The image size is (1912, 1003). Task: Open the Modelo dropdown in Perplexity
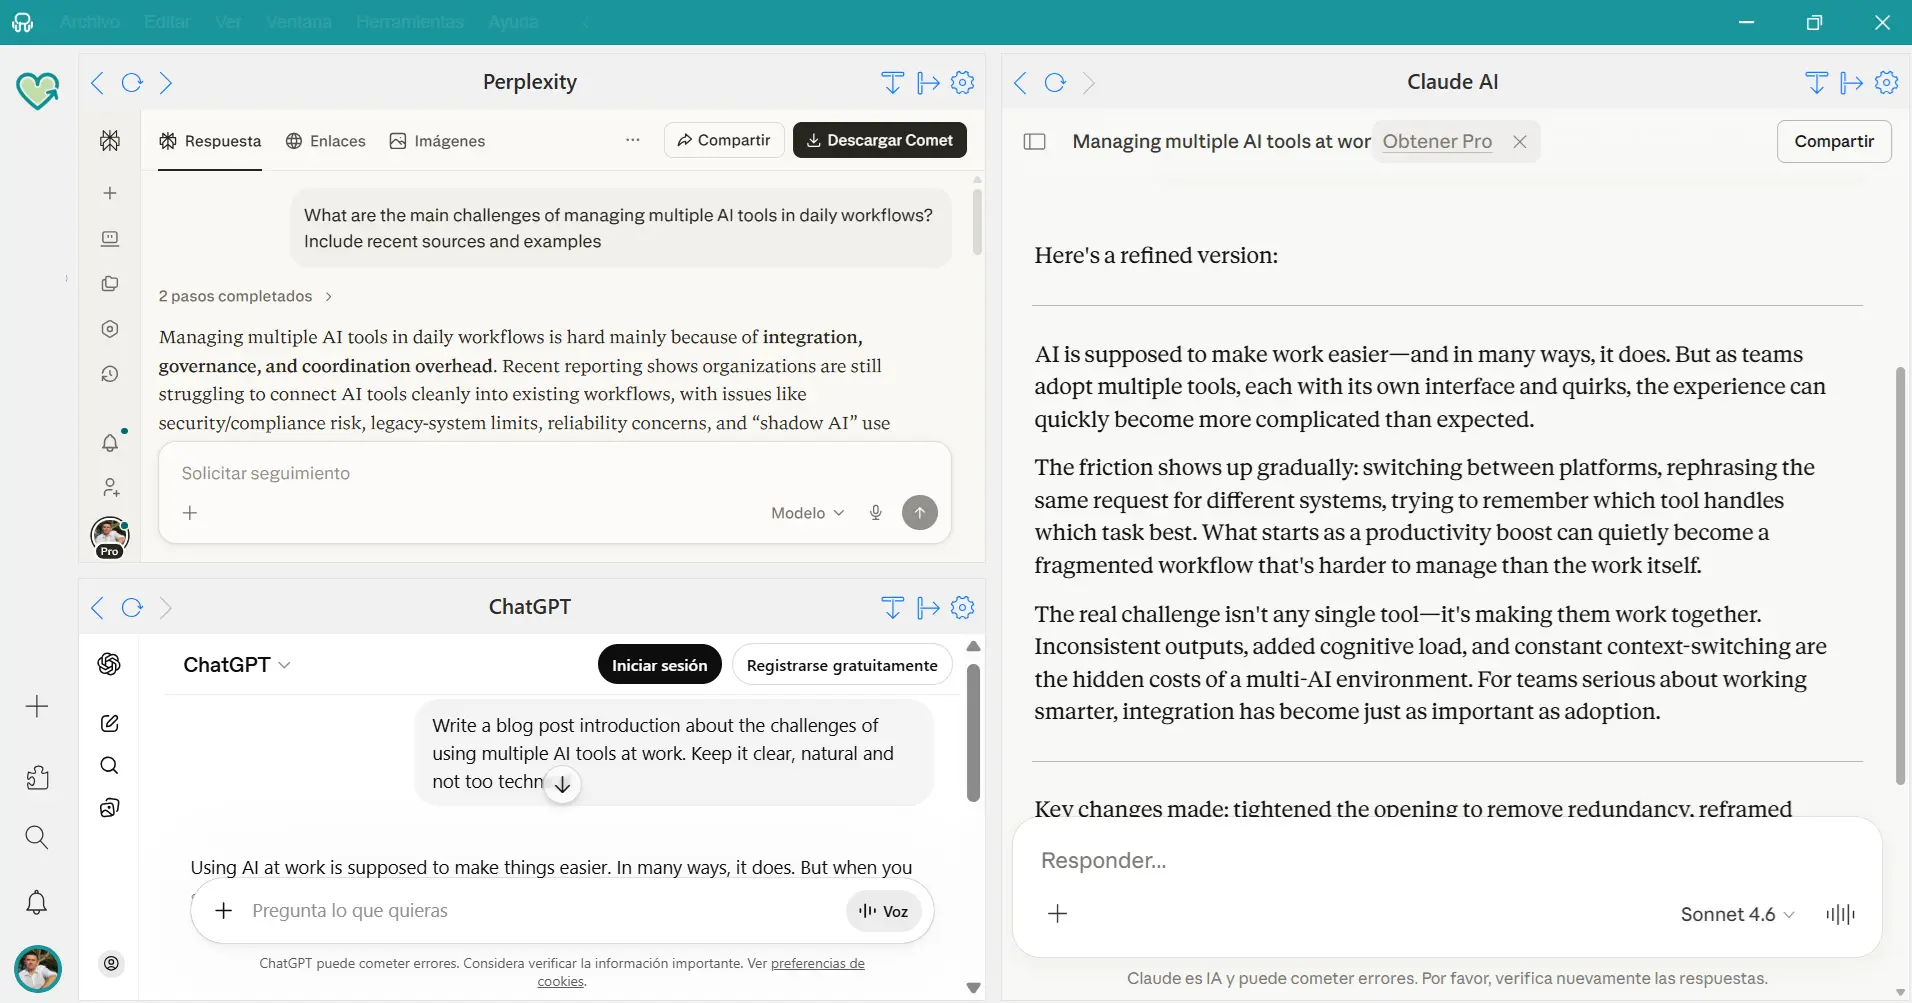click(807, 513)
